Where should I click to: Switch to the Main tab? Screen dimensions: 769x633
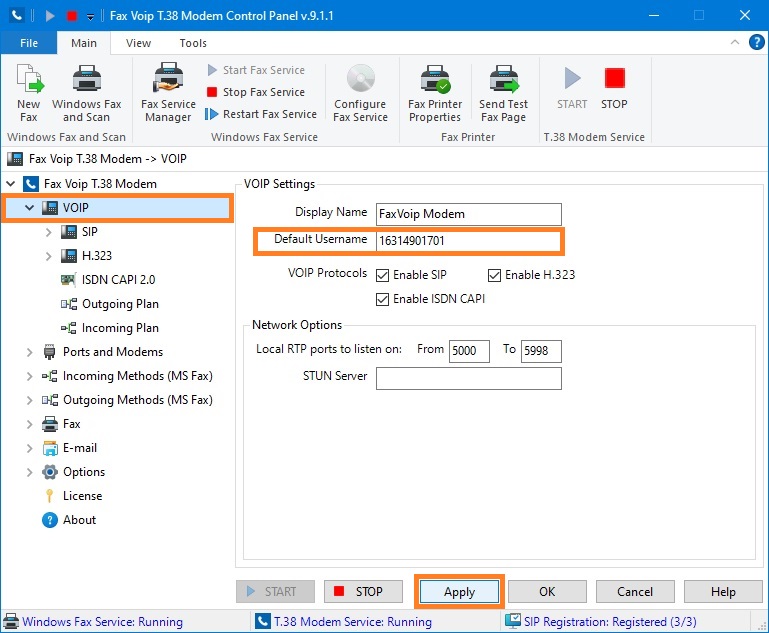pos(84,43)
